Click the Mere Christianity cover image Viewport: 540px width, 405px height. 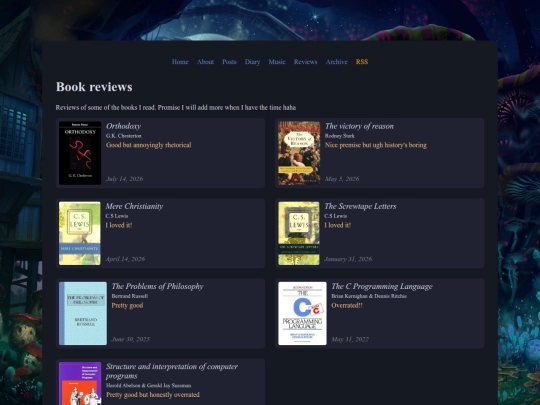pos(80,233)
